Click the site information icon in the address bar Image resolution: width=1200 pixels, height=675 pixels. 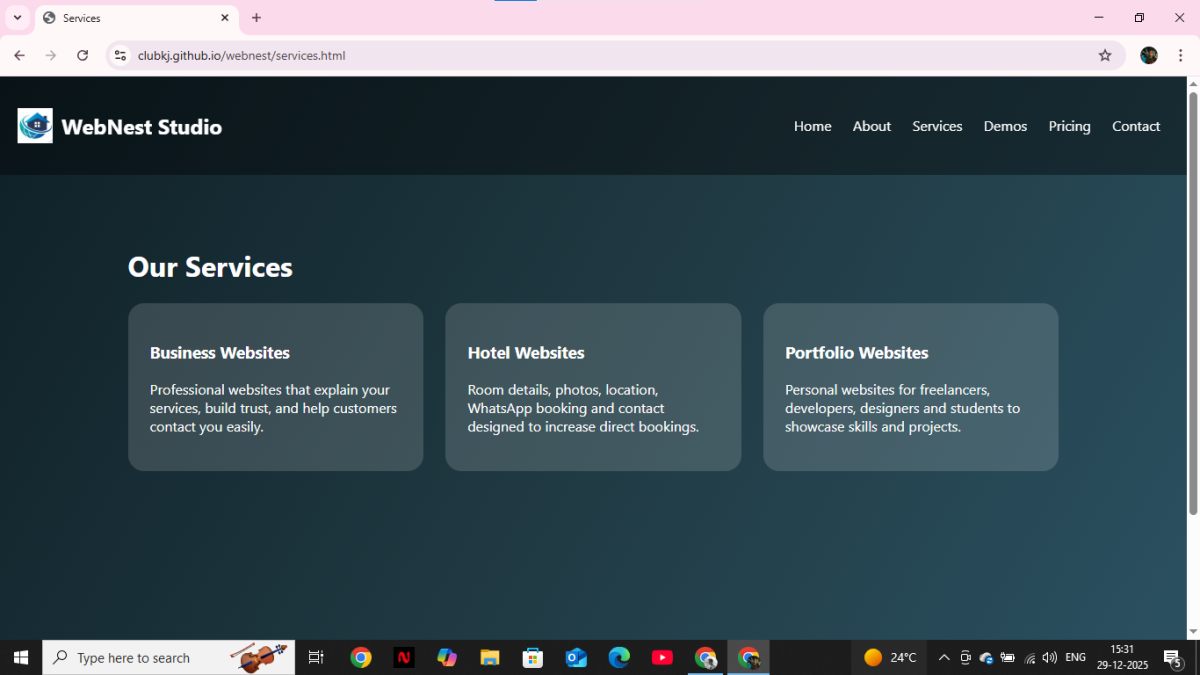point(120,56)
